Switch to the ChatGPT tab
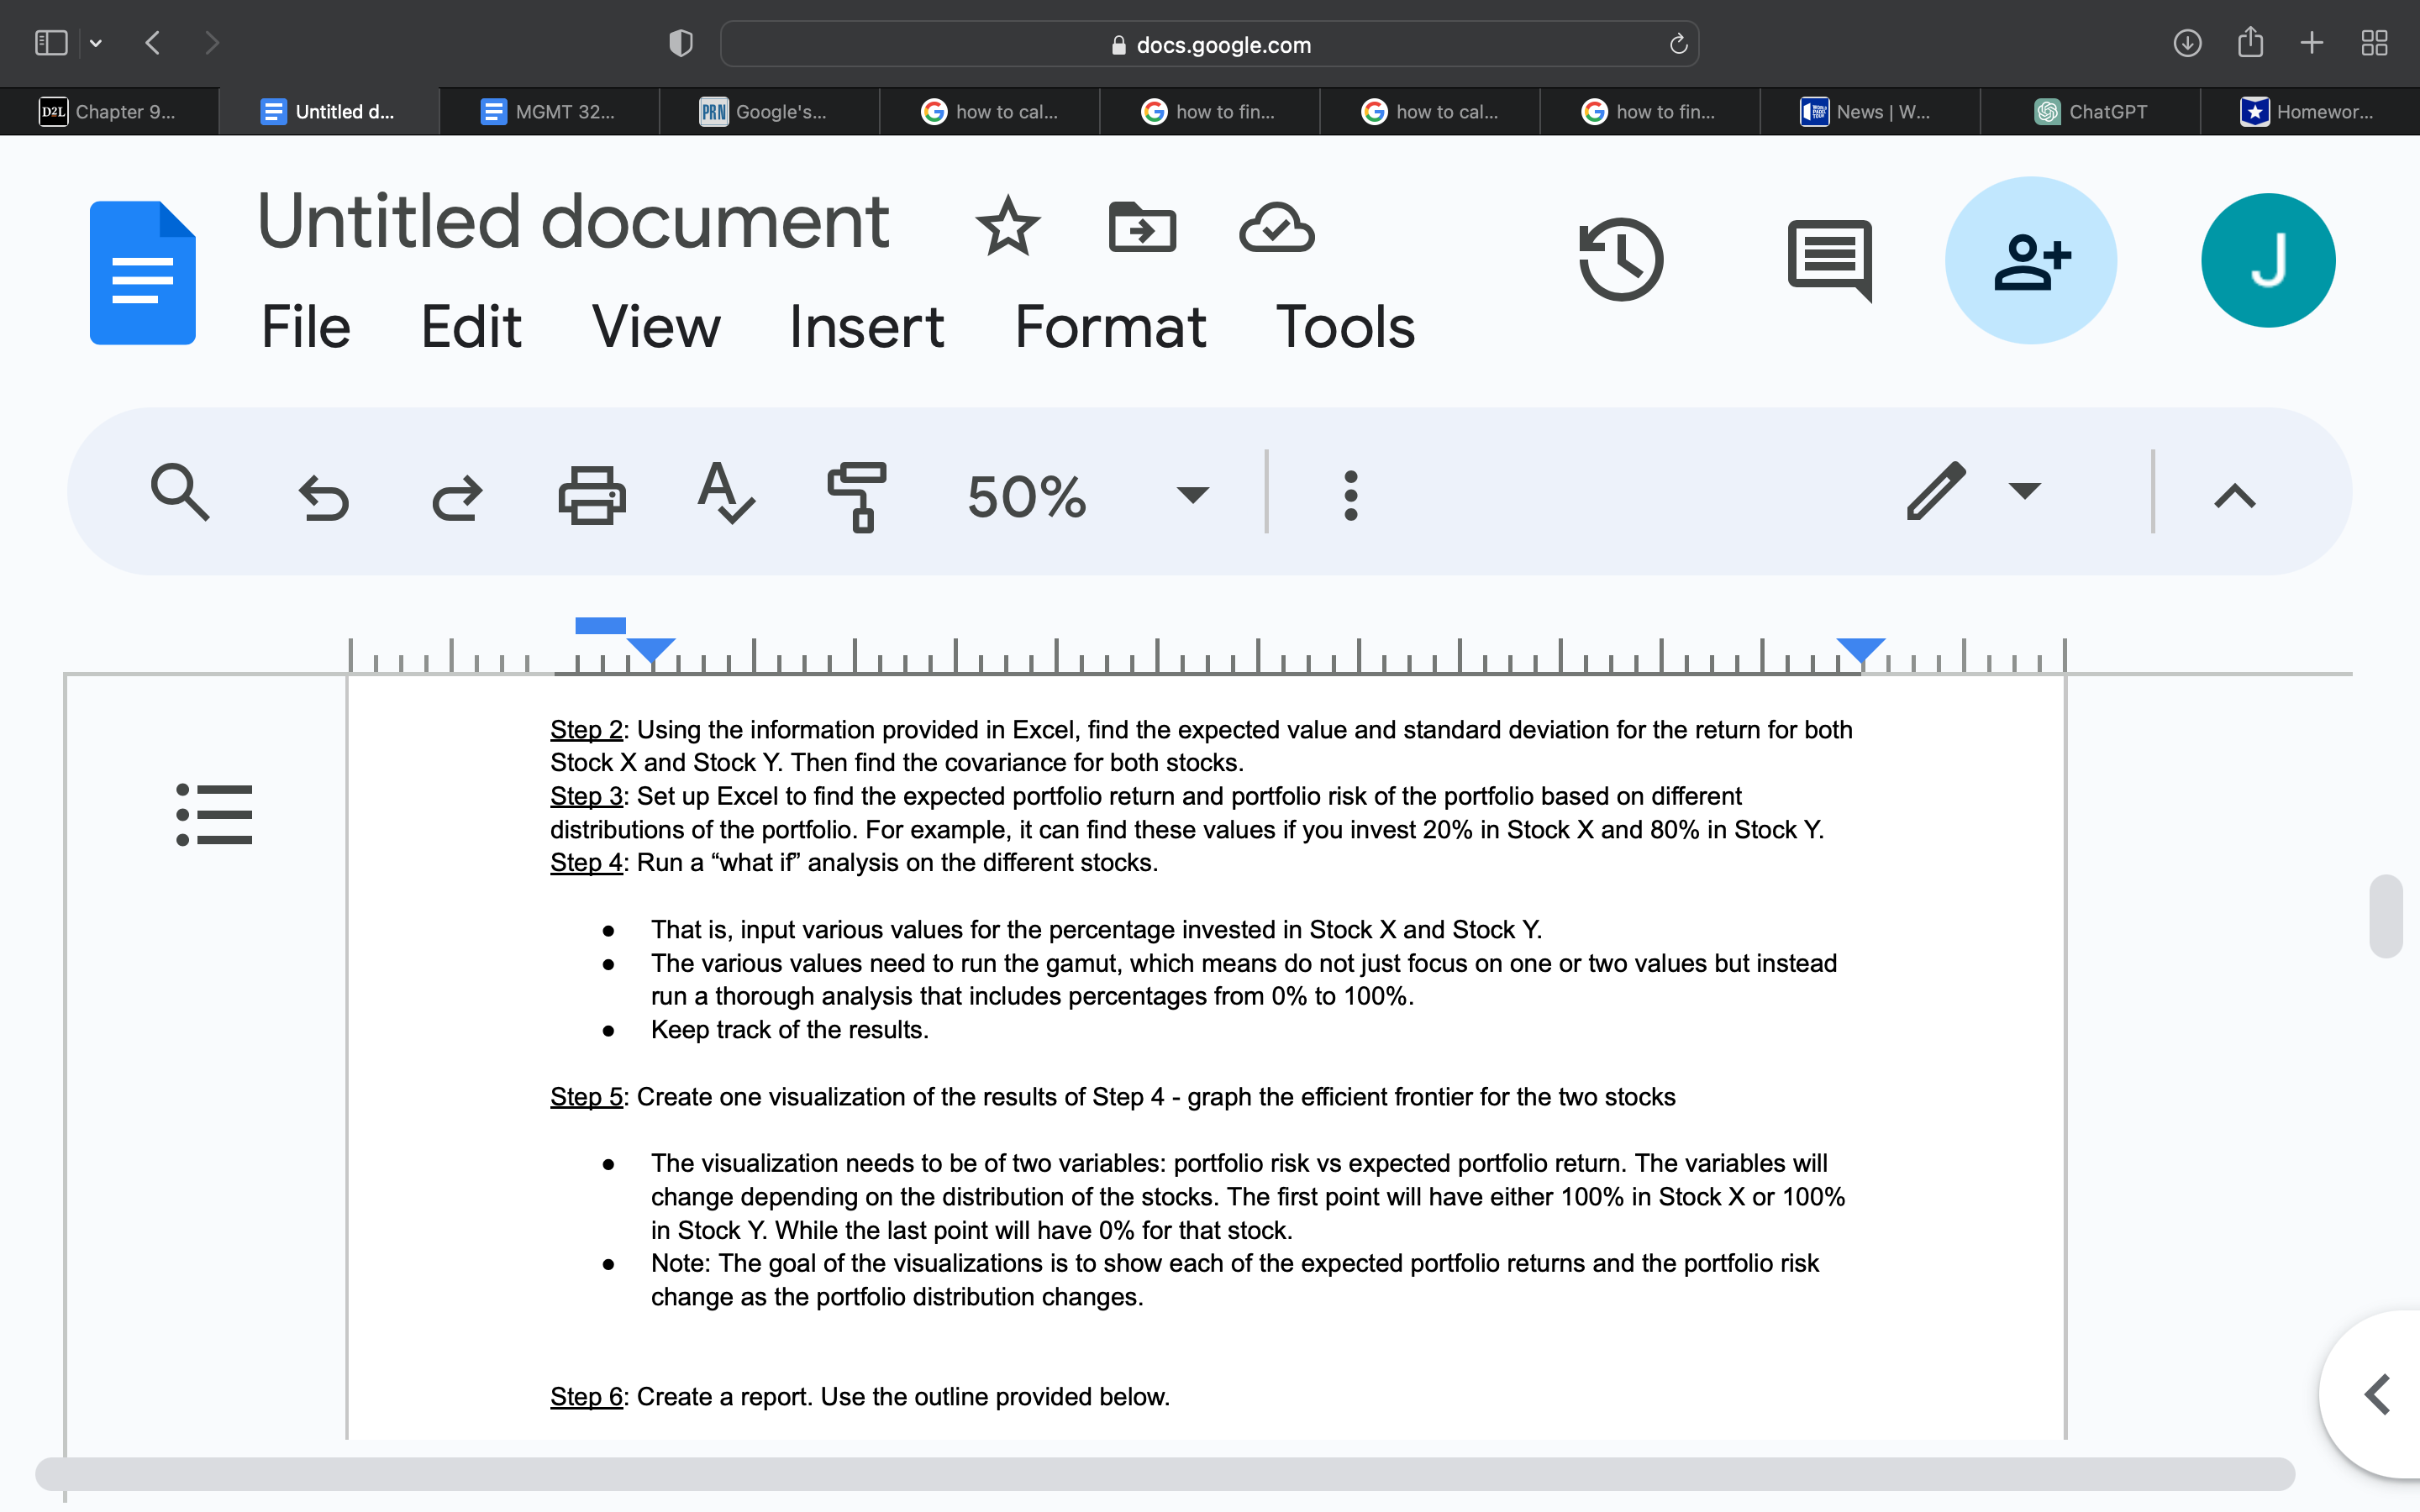Viewport: 2420px width, 1512px height. (x=2090, y=112)
